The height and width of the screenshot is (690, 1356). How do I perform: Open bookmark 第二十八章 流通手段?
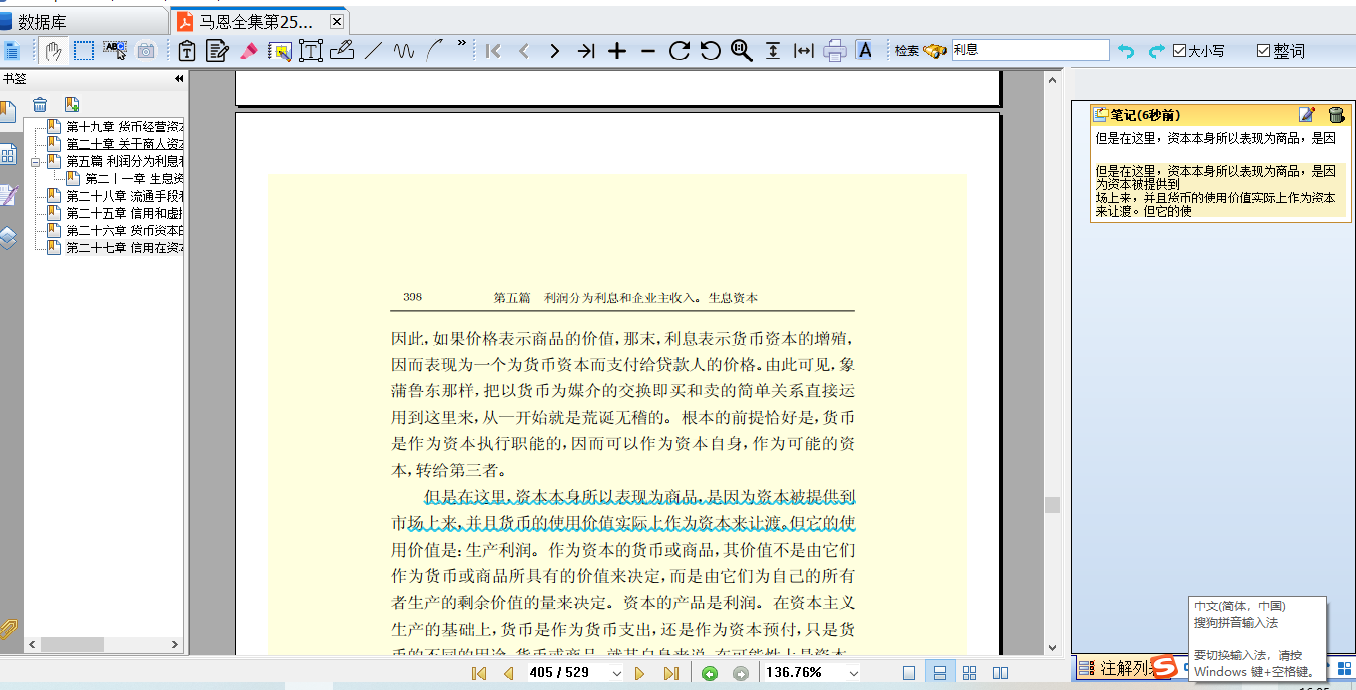(x=125, y=196)
